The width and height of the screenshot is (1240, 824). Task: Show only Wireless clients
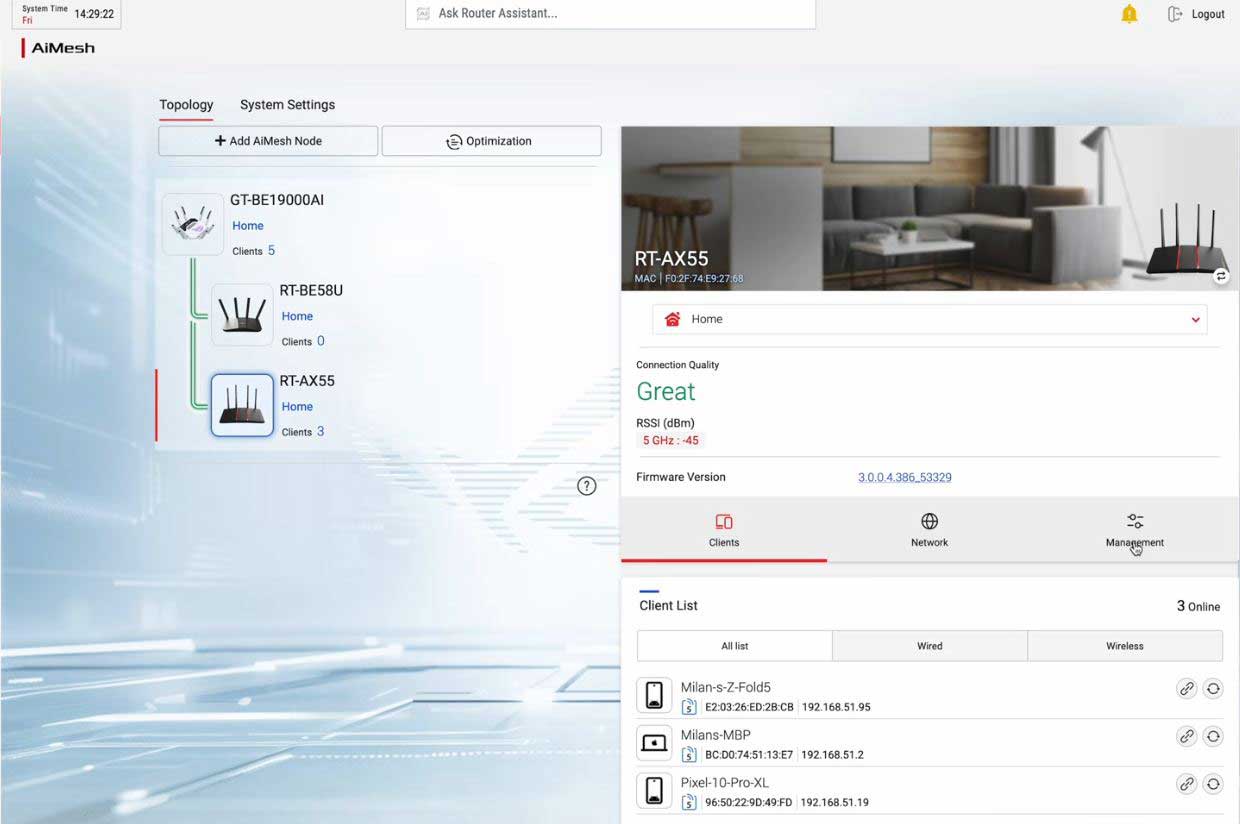(1125, 646)
